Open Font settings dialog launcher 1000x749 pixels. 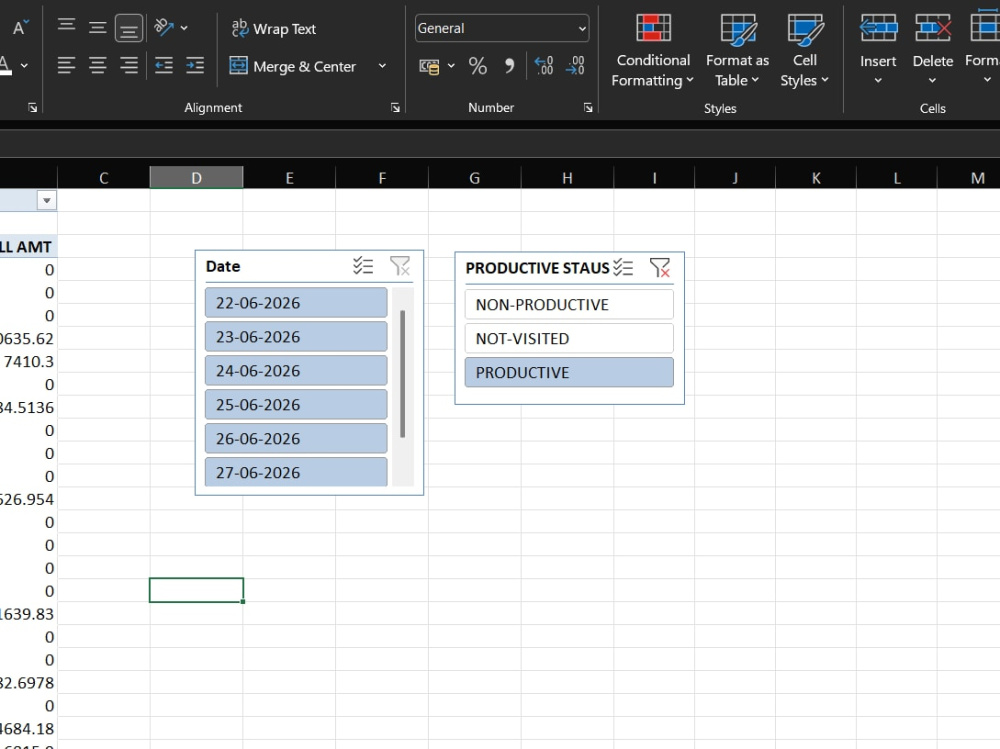point(33,108)
